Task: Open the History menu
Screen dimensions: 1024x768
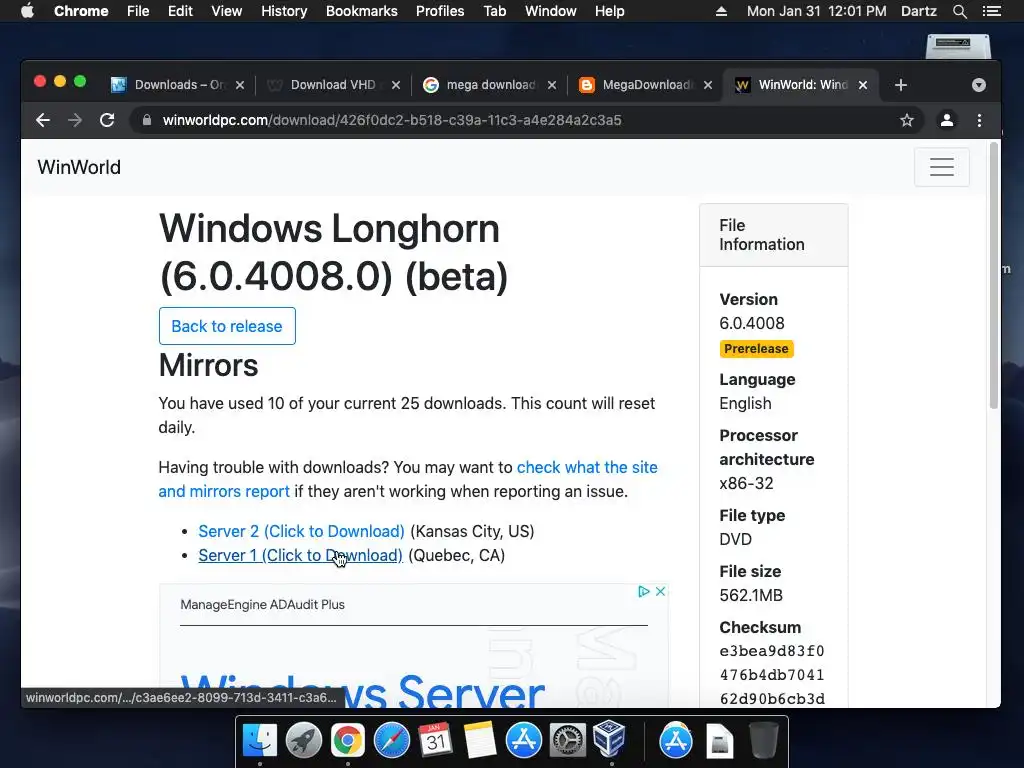Action: tap(284, 11)
